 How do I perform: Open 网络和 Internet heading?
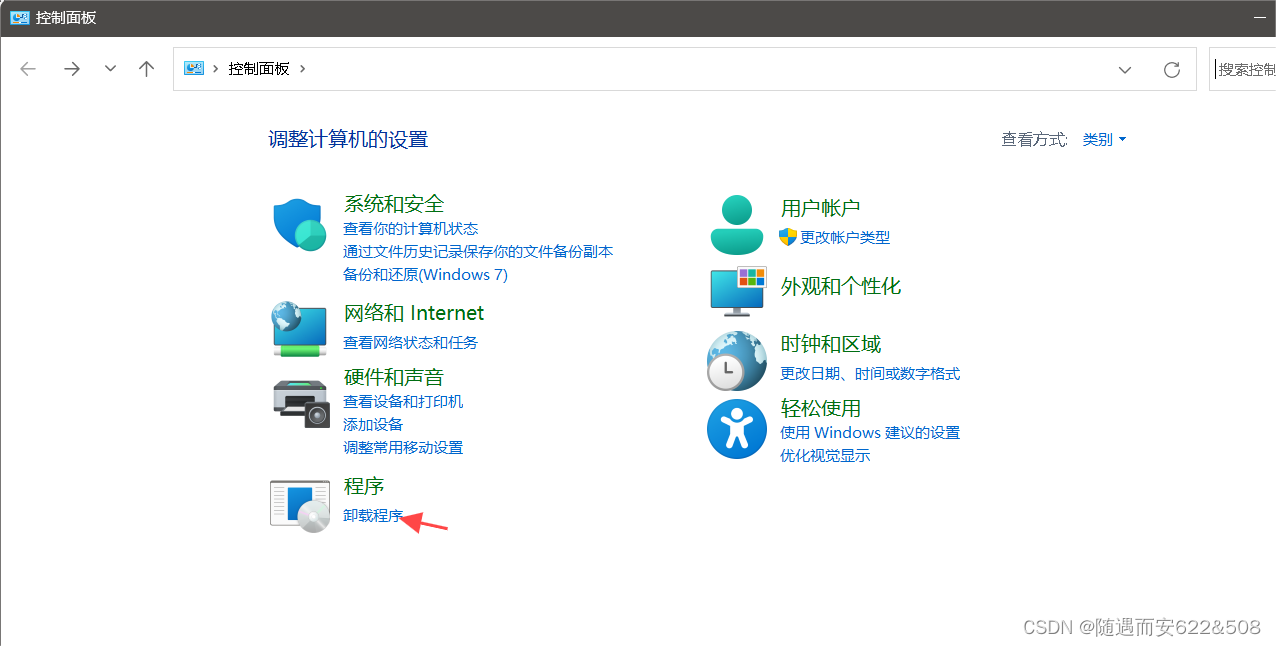[x=414, y=314]
